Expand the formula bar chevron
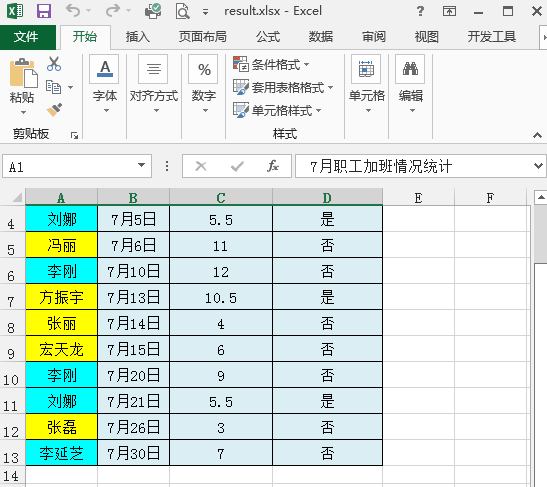 click(538, 165)
